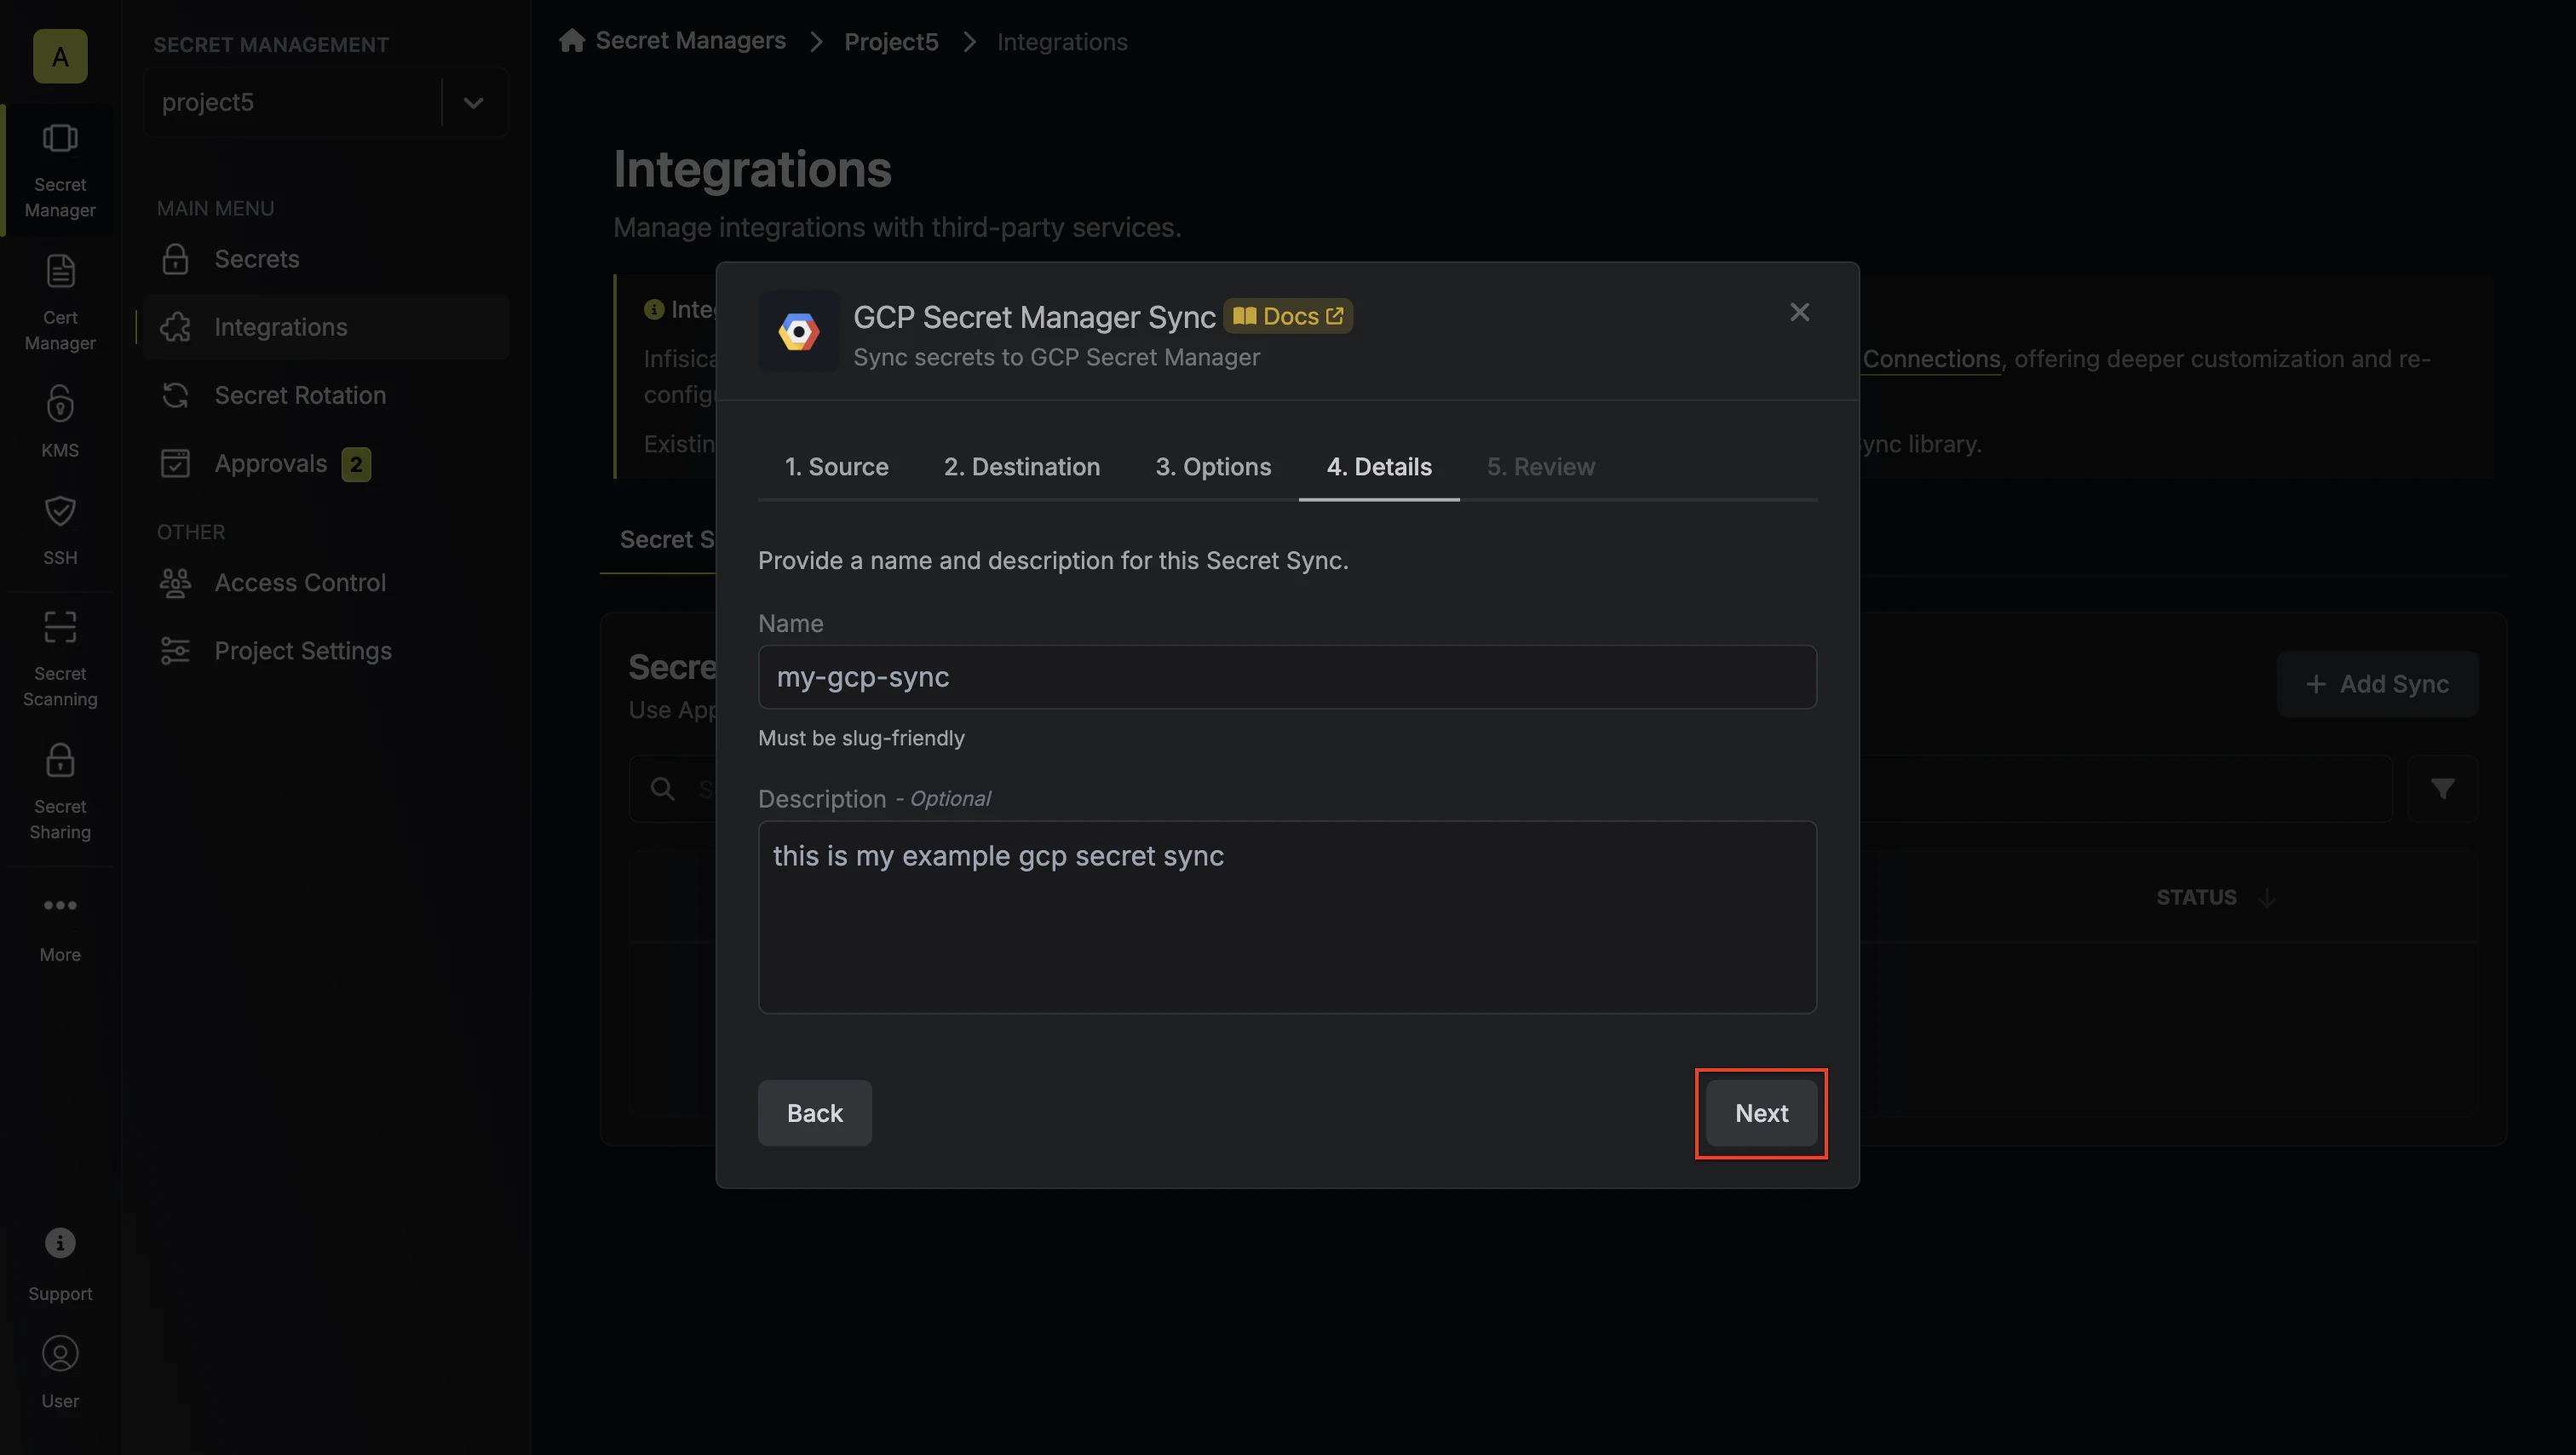Switch to the 2. Destination step
This screenshot has width=2576, height=1455.
pyautogui.click(x=1022, y=467)
